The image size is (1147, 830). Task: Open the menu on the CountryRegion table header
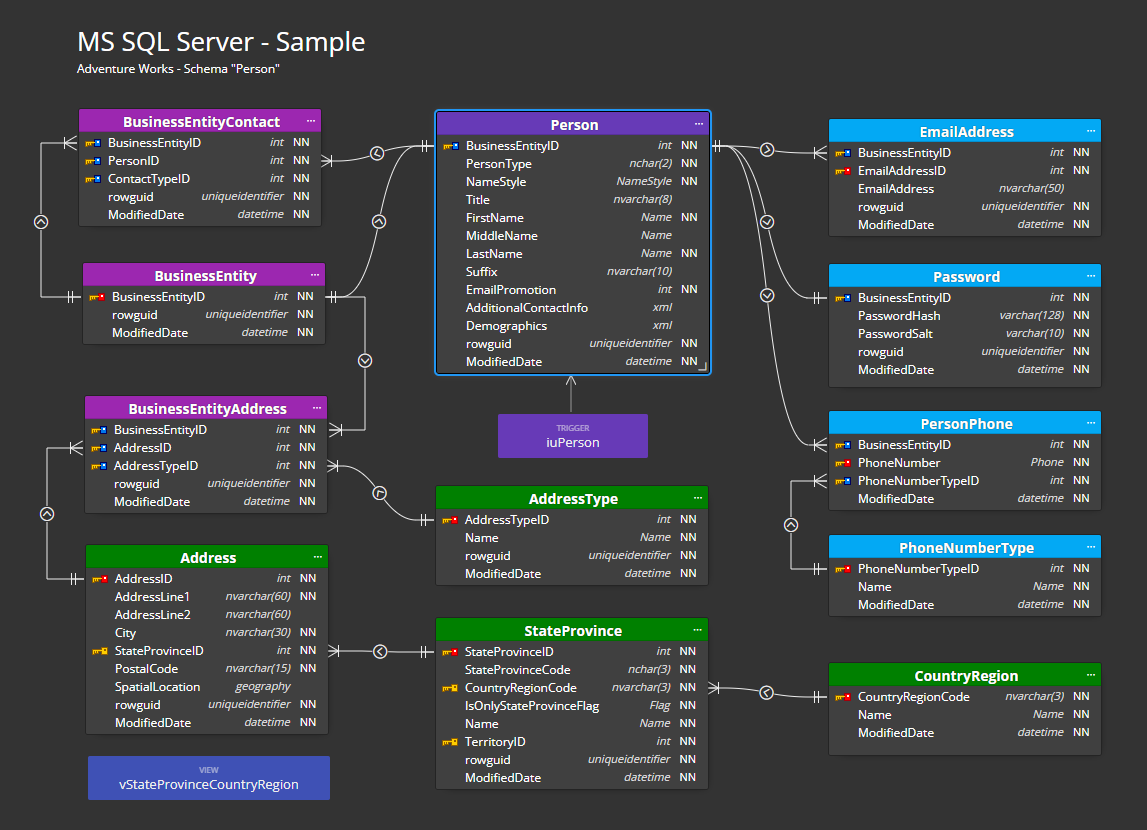(x=1091, y=675)
